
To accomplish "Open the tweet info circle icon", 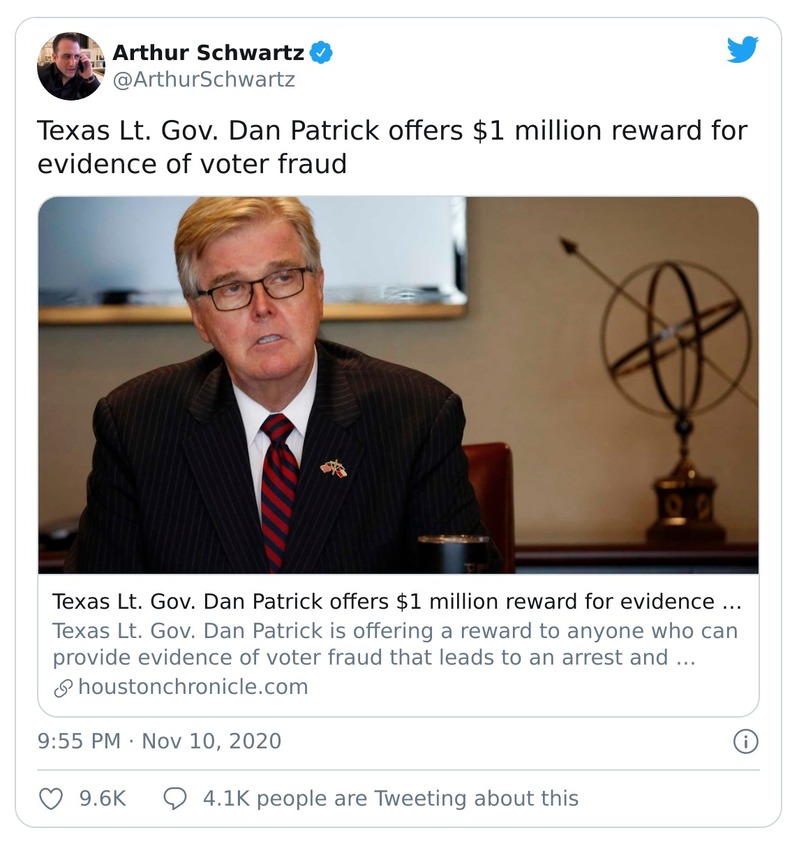I will (745, 741).
